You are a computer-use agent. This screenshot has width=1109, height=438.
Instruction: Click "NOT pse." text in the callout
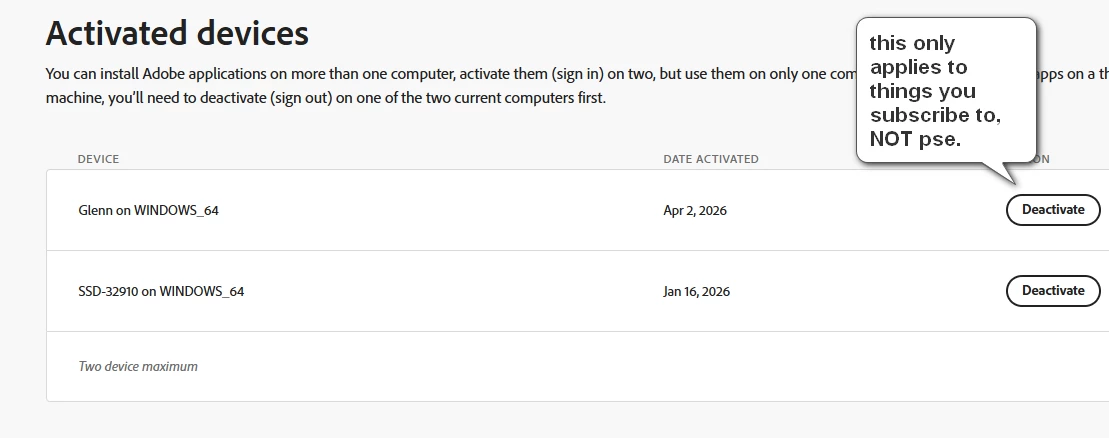pyautogui.click(x=915, y=139)
